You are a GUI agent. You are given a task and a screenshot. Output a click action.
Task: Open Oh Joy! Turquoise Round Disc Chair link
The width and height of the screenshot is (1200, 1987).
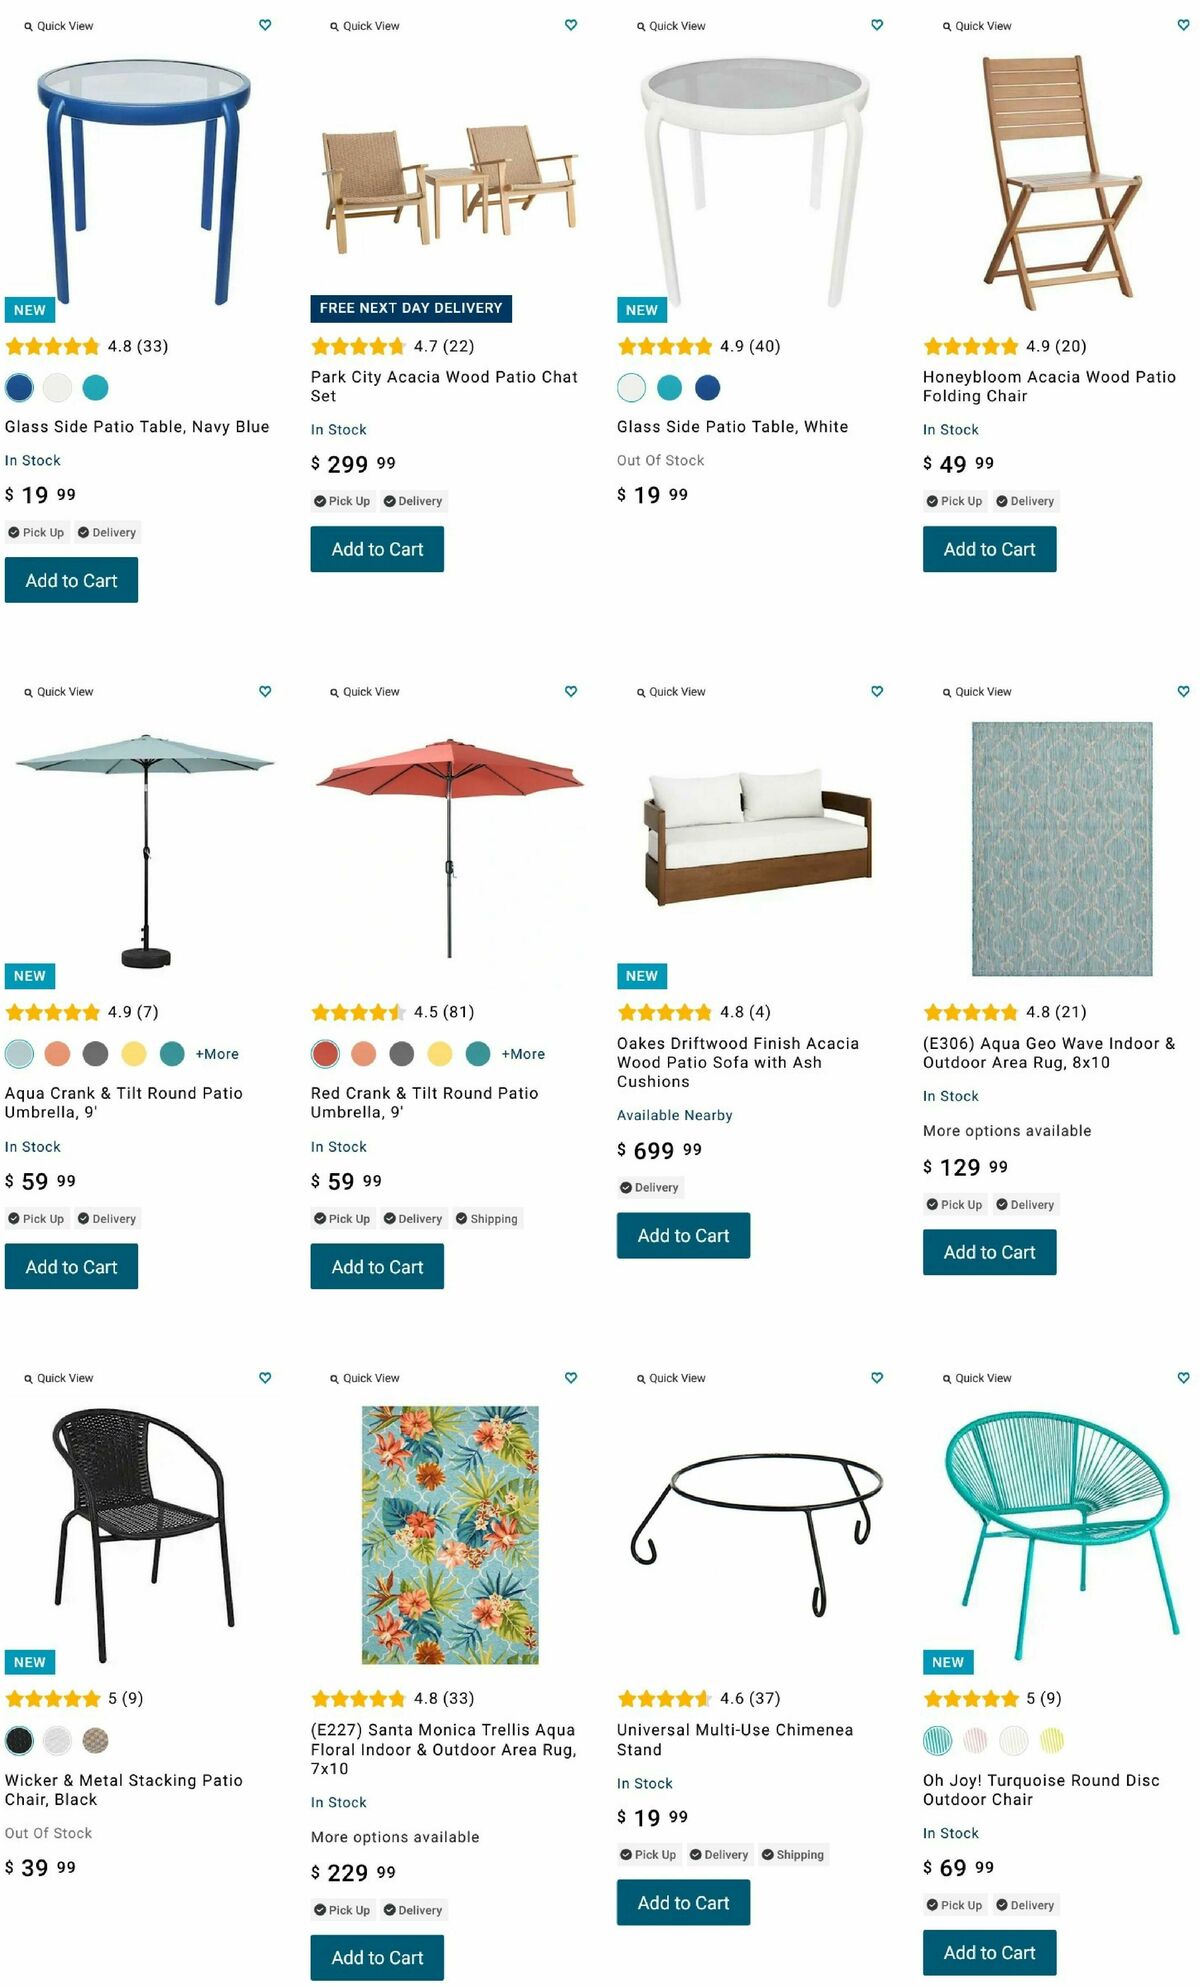(x=1040, y=1789)
